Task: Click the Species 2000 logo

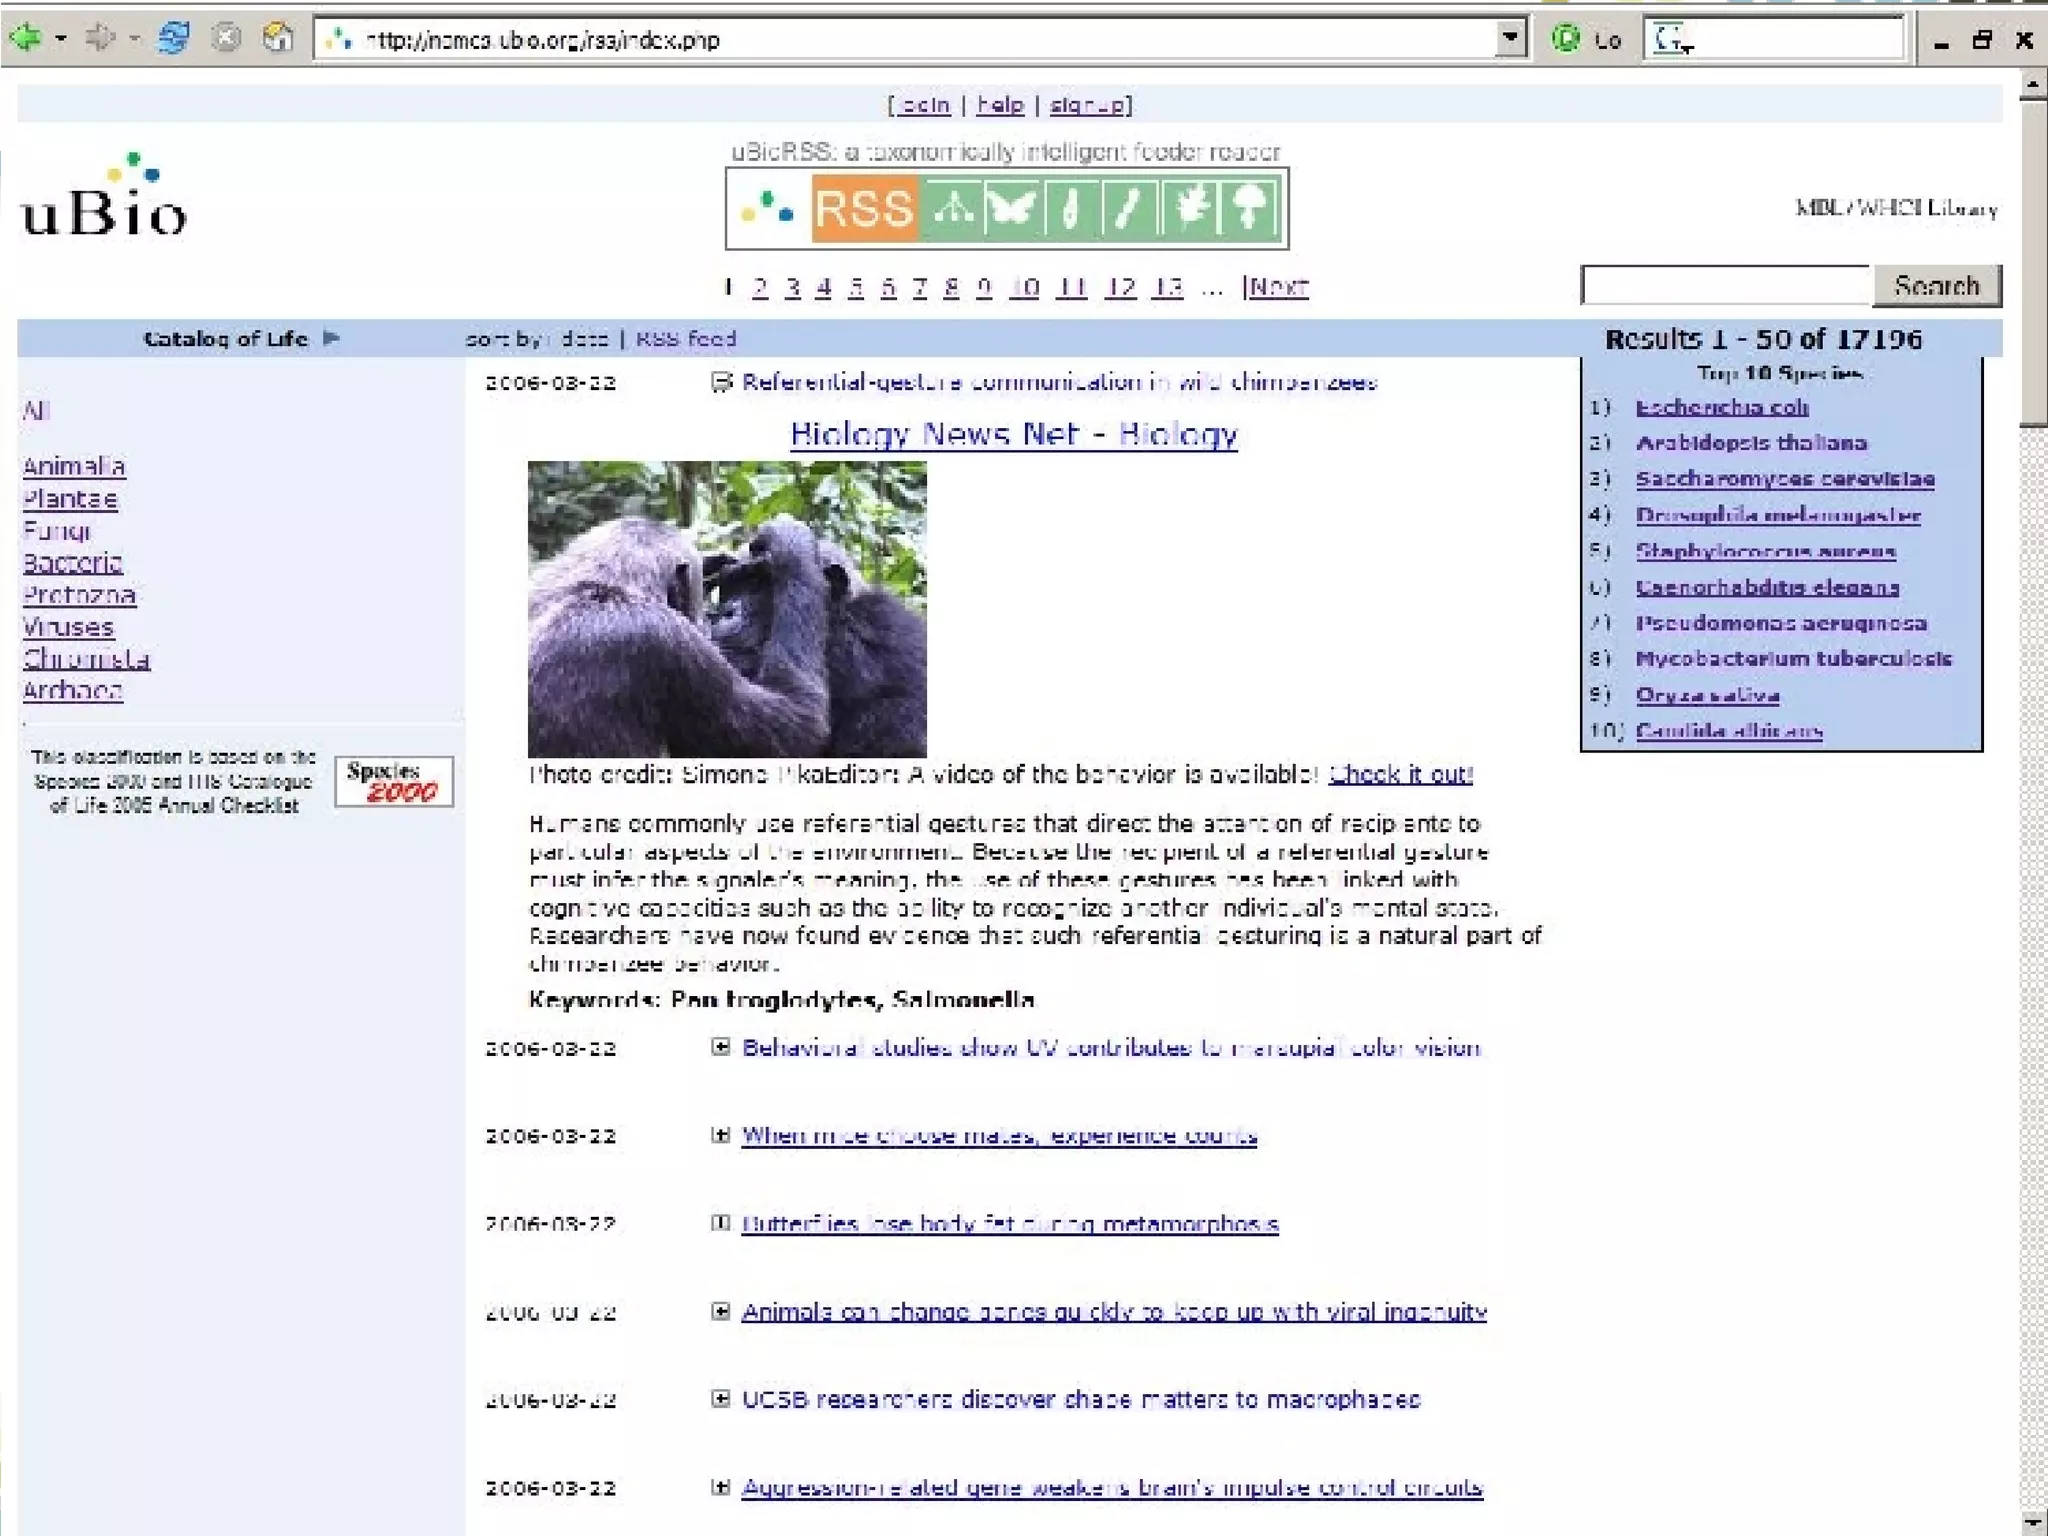Action: [x=393, y=781]
